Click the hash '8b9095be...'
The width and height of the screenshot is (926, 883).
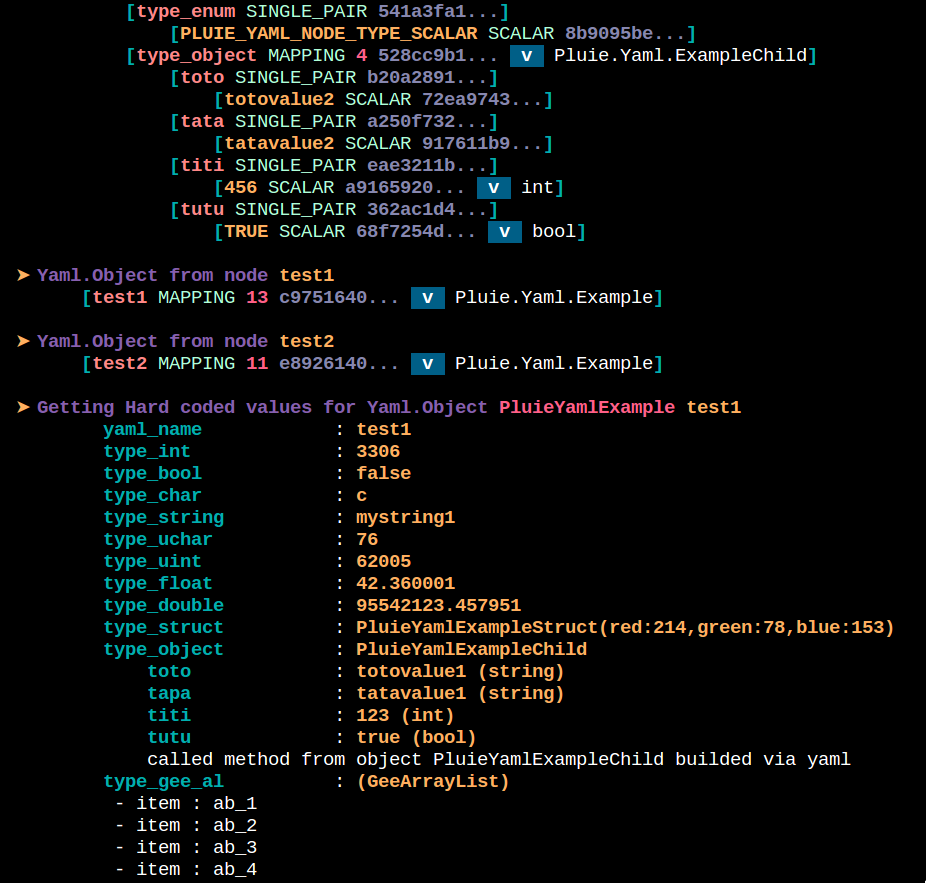point(625,34)
